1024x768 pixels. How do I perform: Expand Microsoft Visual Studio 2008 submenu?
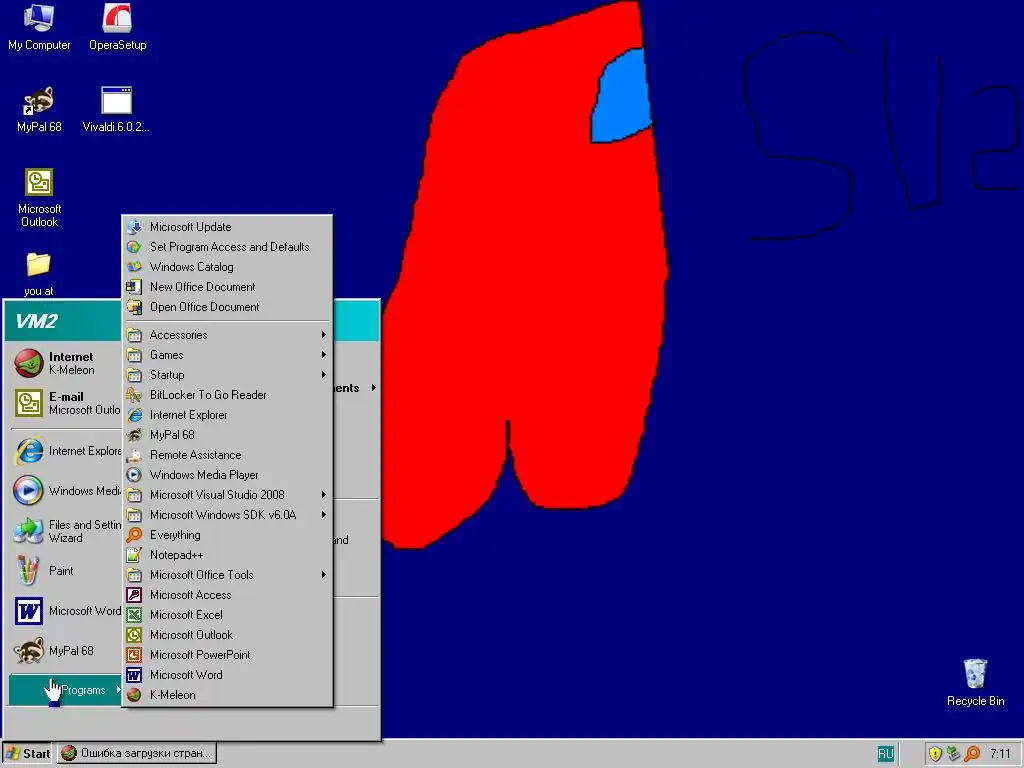click(x=228, y=495)
